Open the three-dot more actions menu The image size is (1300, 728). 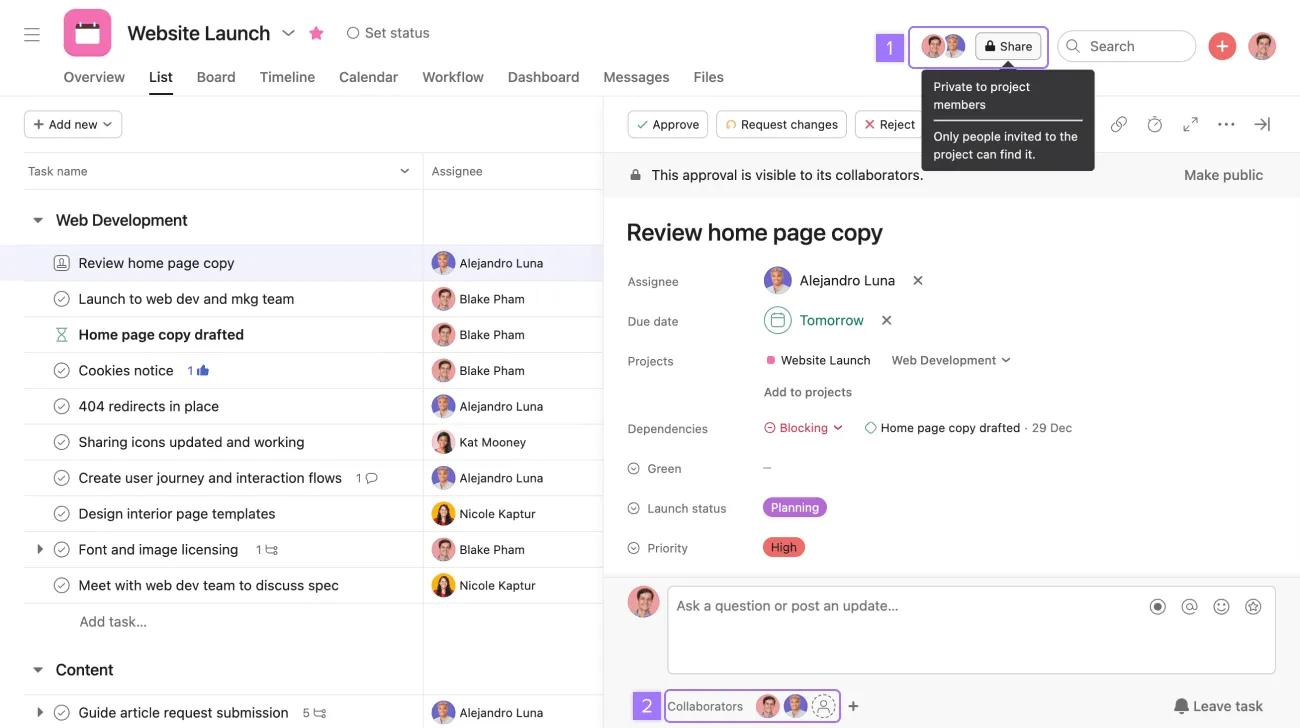point(1226,124)
